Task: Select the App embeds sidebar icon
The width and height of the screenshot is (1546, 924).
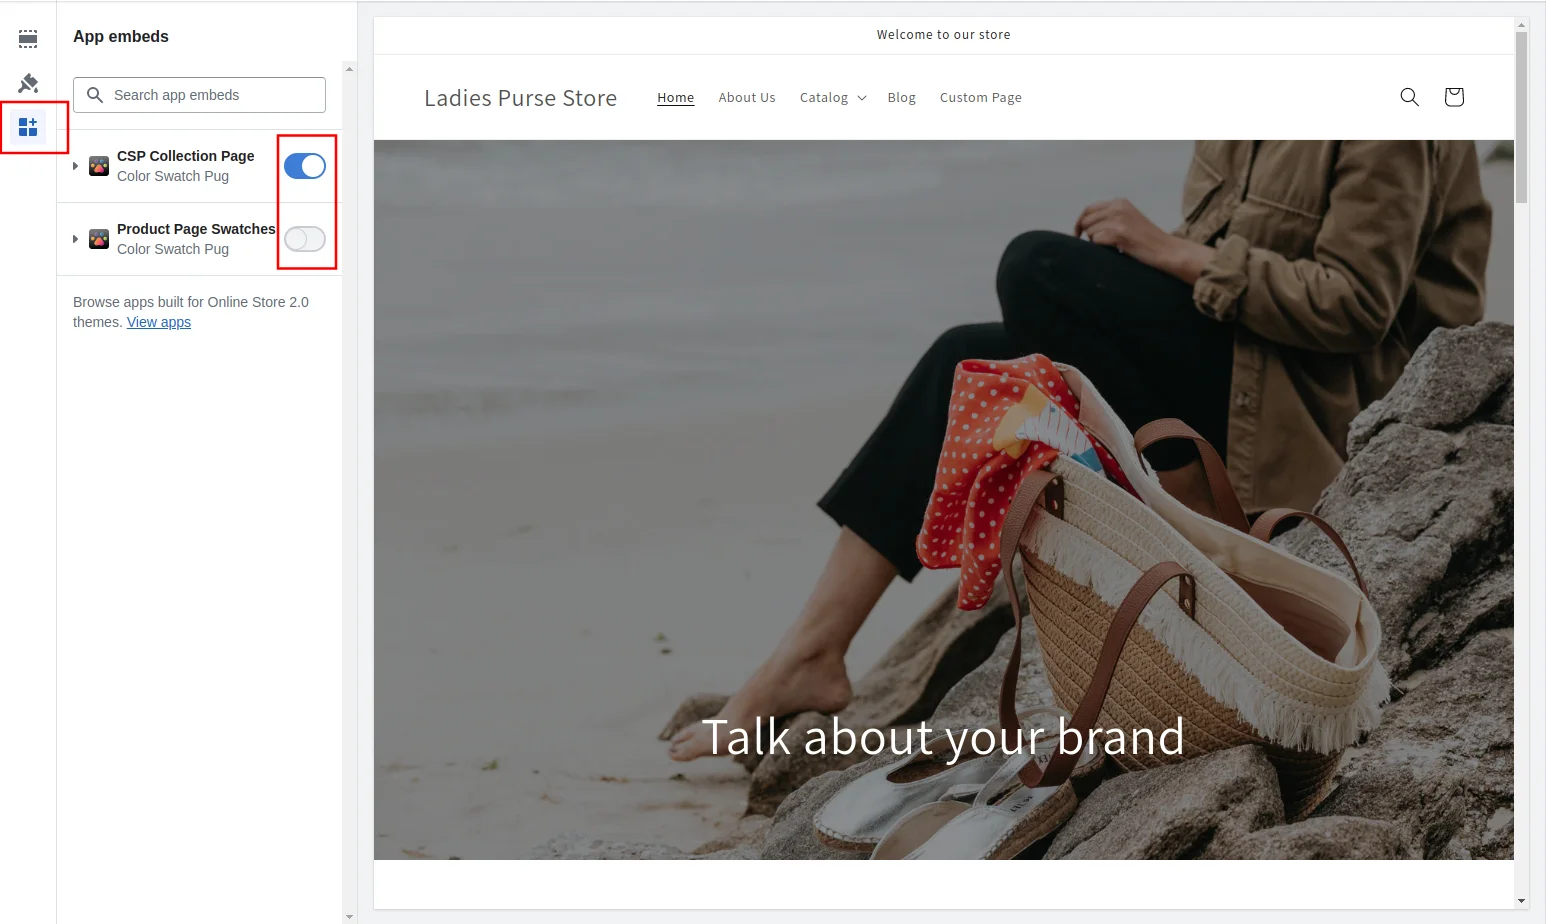Action: [28, 127]
